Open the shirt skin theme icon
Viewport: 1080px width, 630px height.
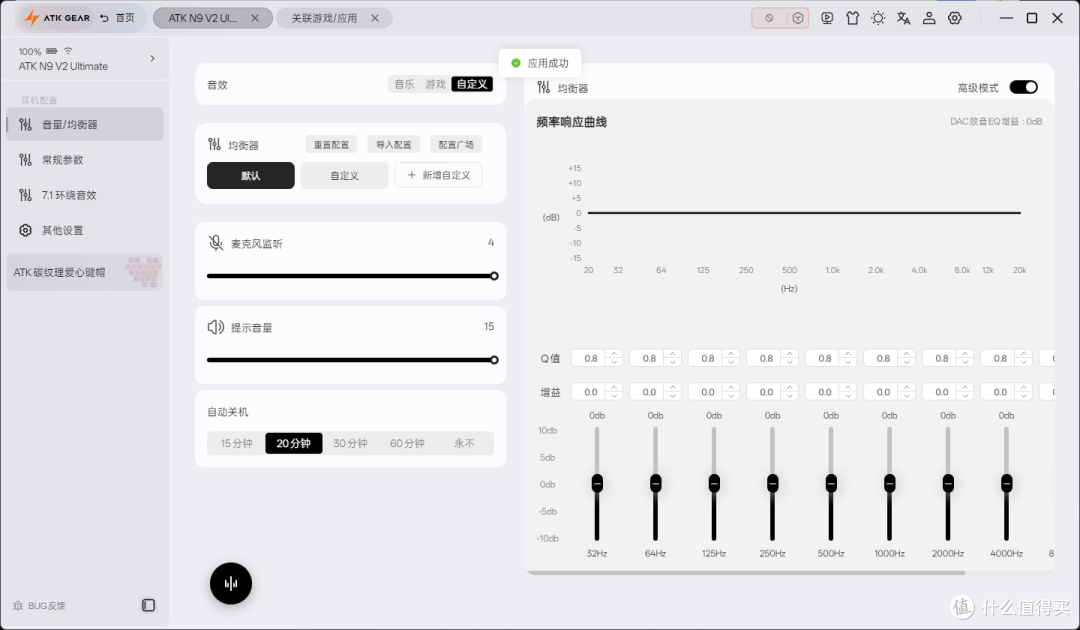point(853,18)
